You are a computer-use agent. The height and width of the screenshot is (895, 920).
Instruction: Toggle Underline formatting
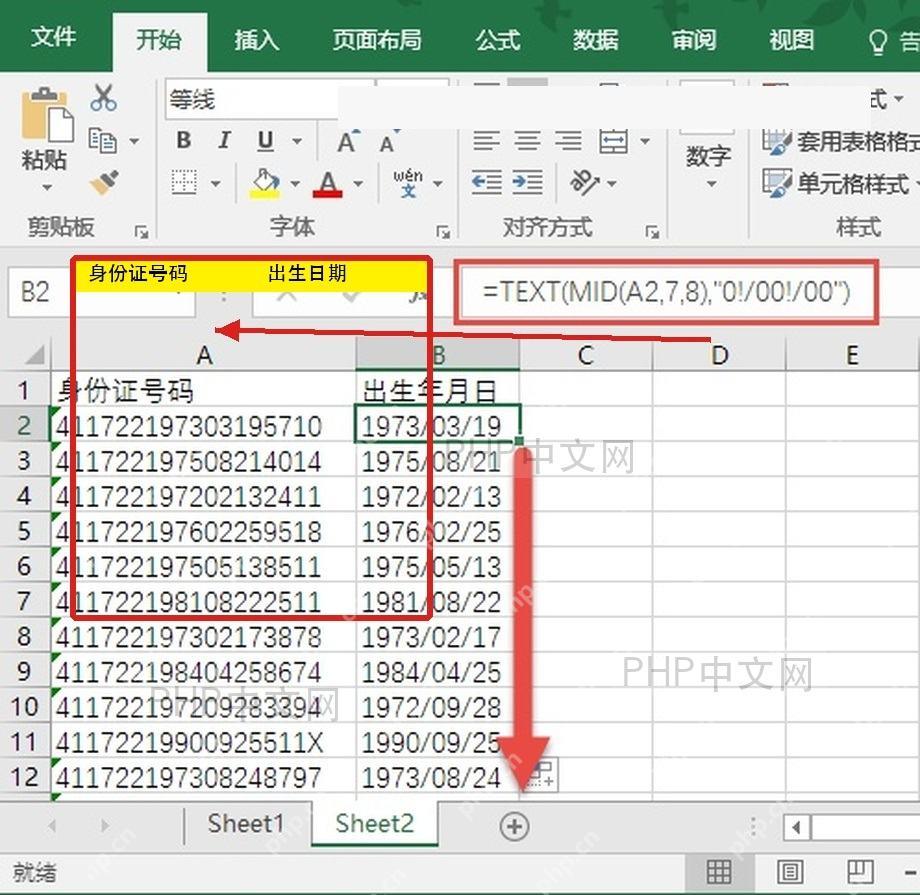pyautogui.click(x=265, y=141)
